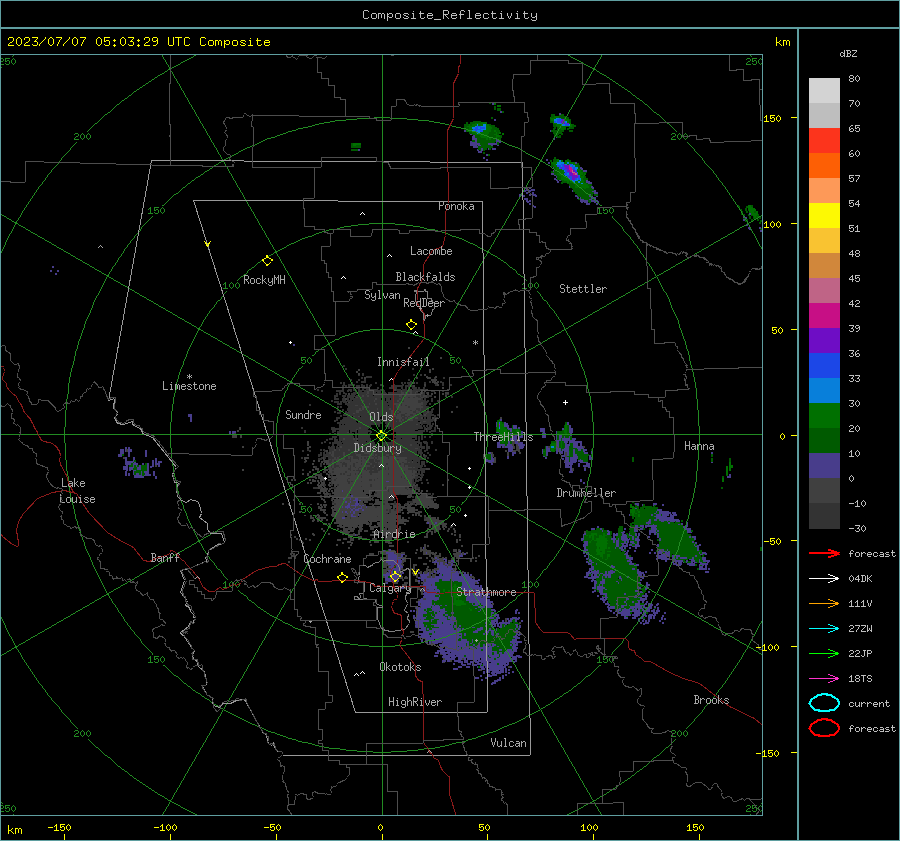900x841 pixels.
Task: Select the magenta 18TS arrow in legend
Action: click(x=824, y=679)
